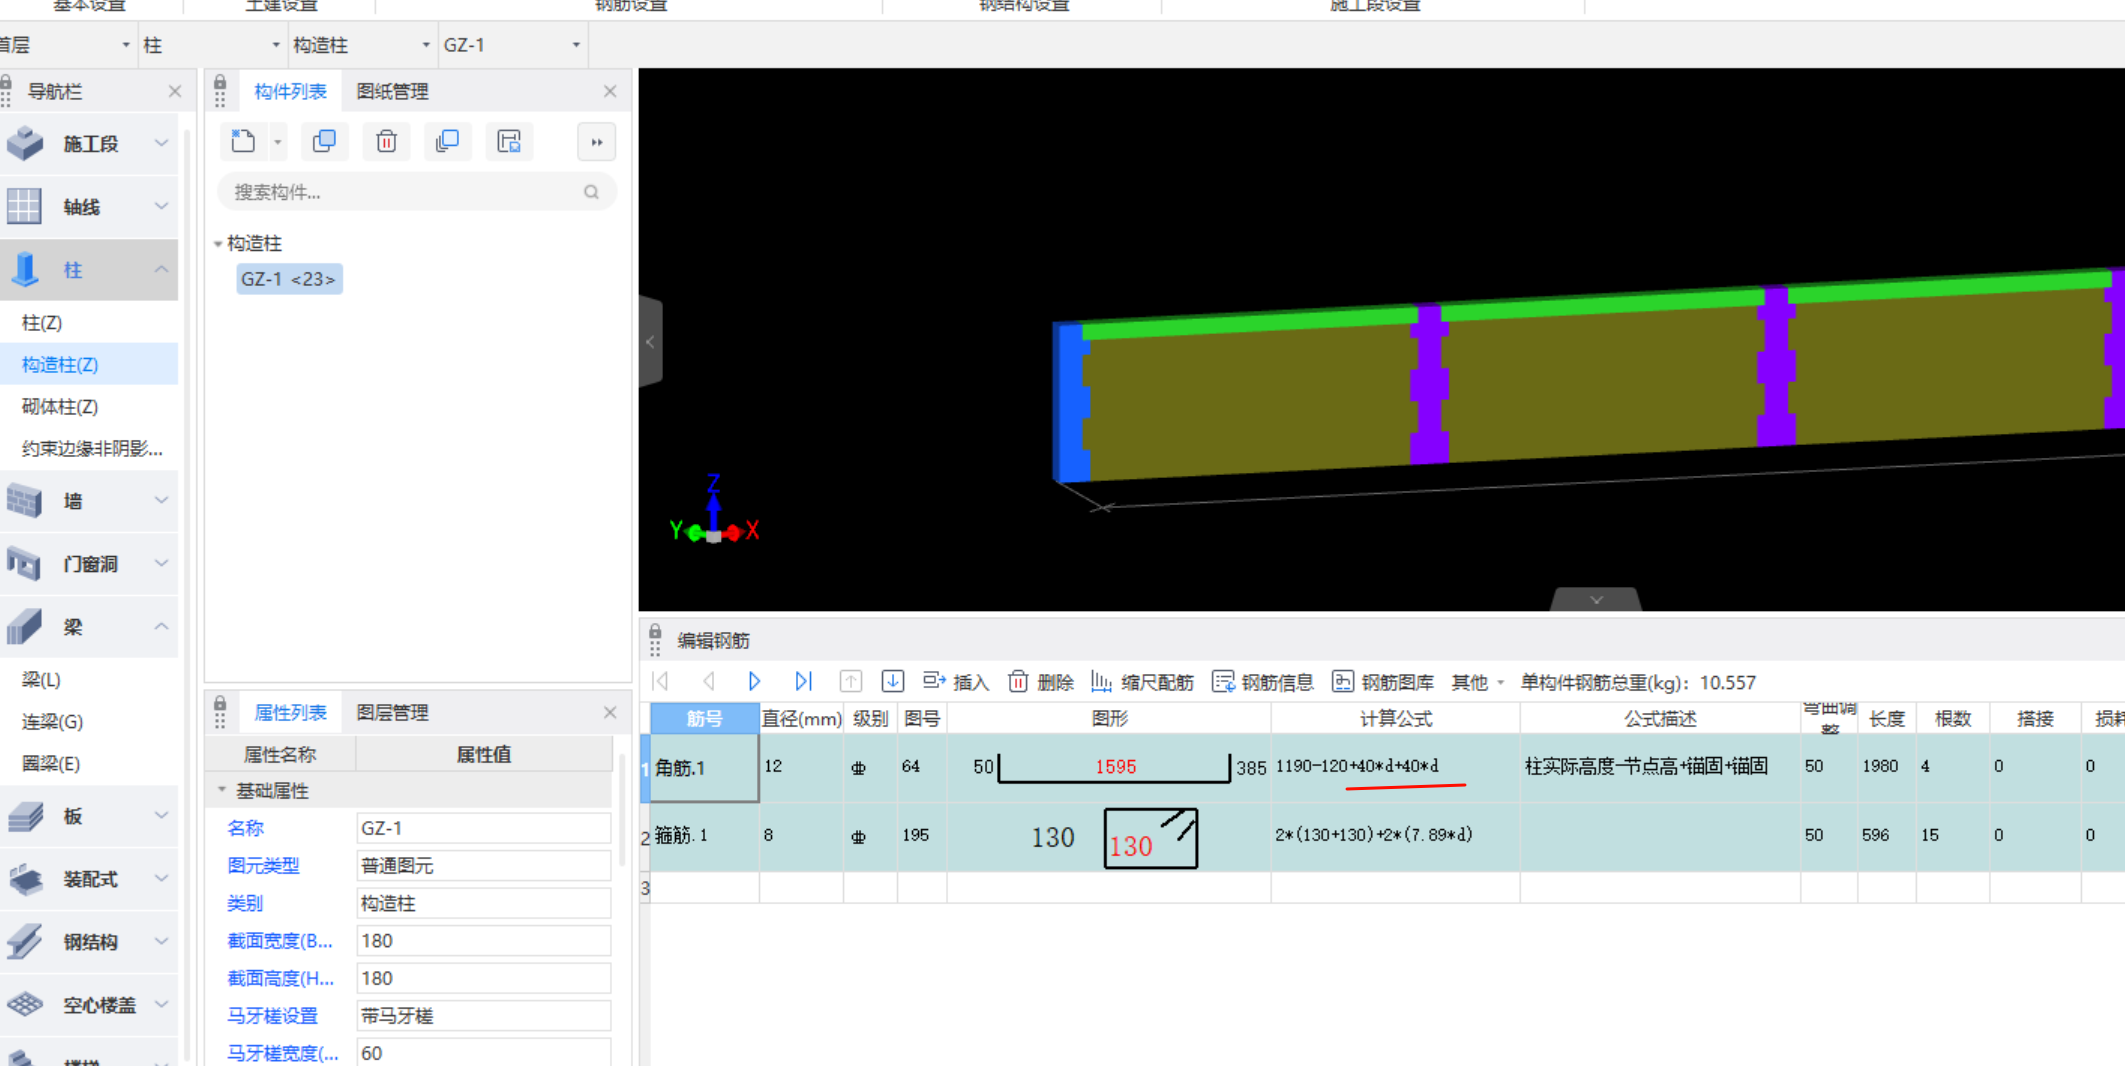Click the 空心楼盖 icon
Image resolution: width=2125 pixels, height=1066 pixels.
[x=25, y=1004]
